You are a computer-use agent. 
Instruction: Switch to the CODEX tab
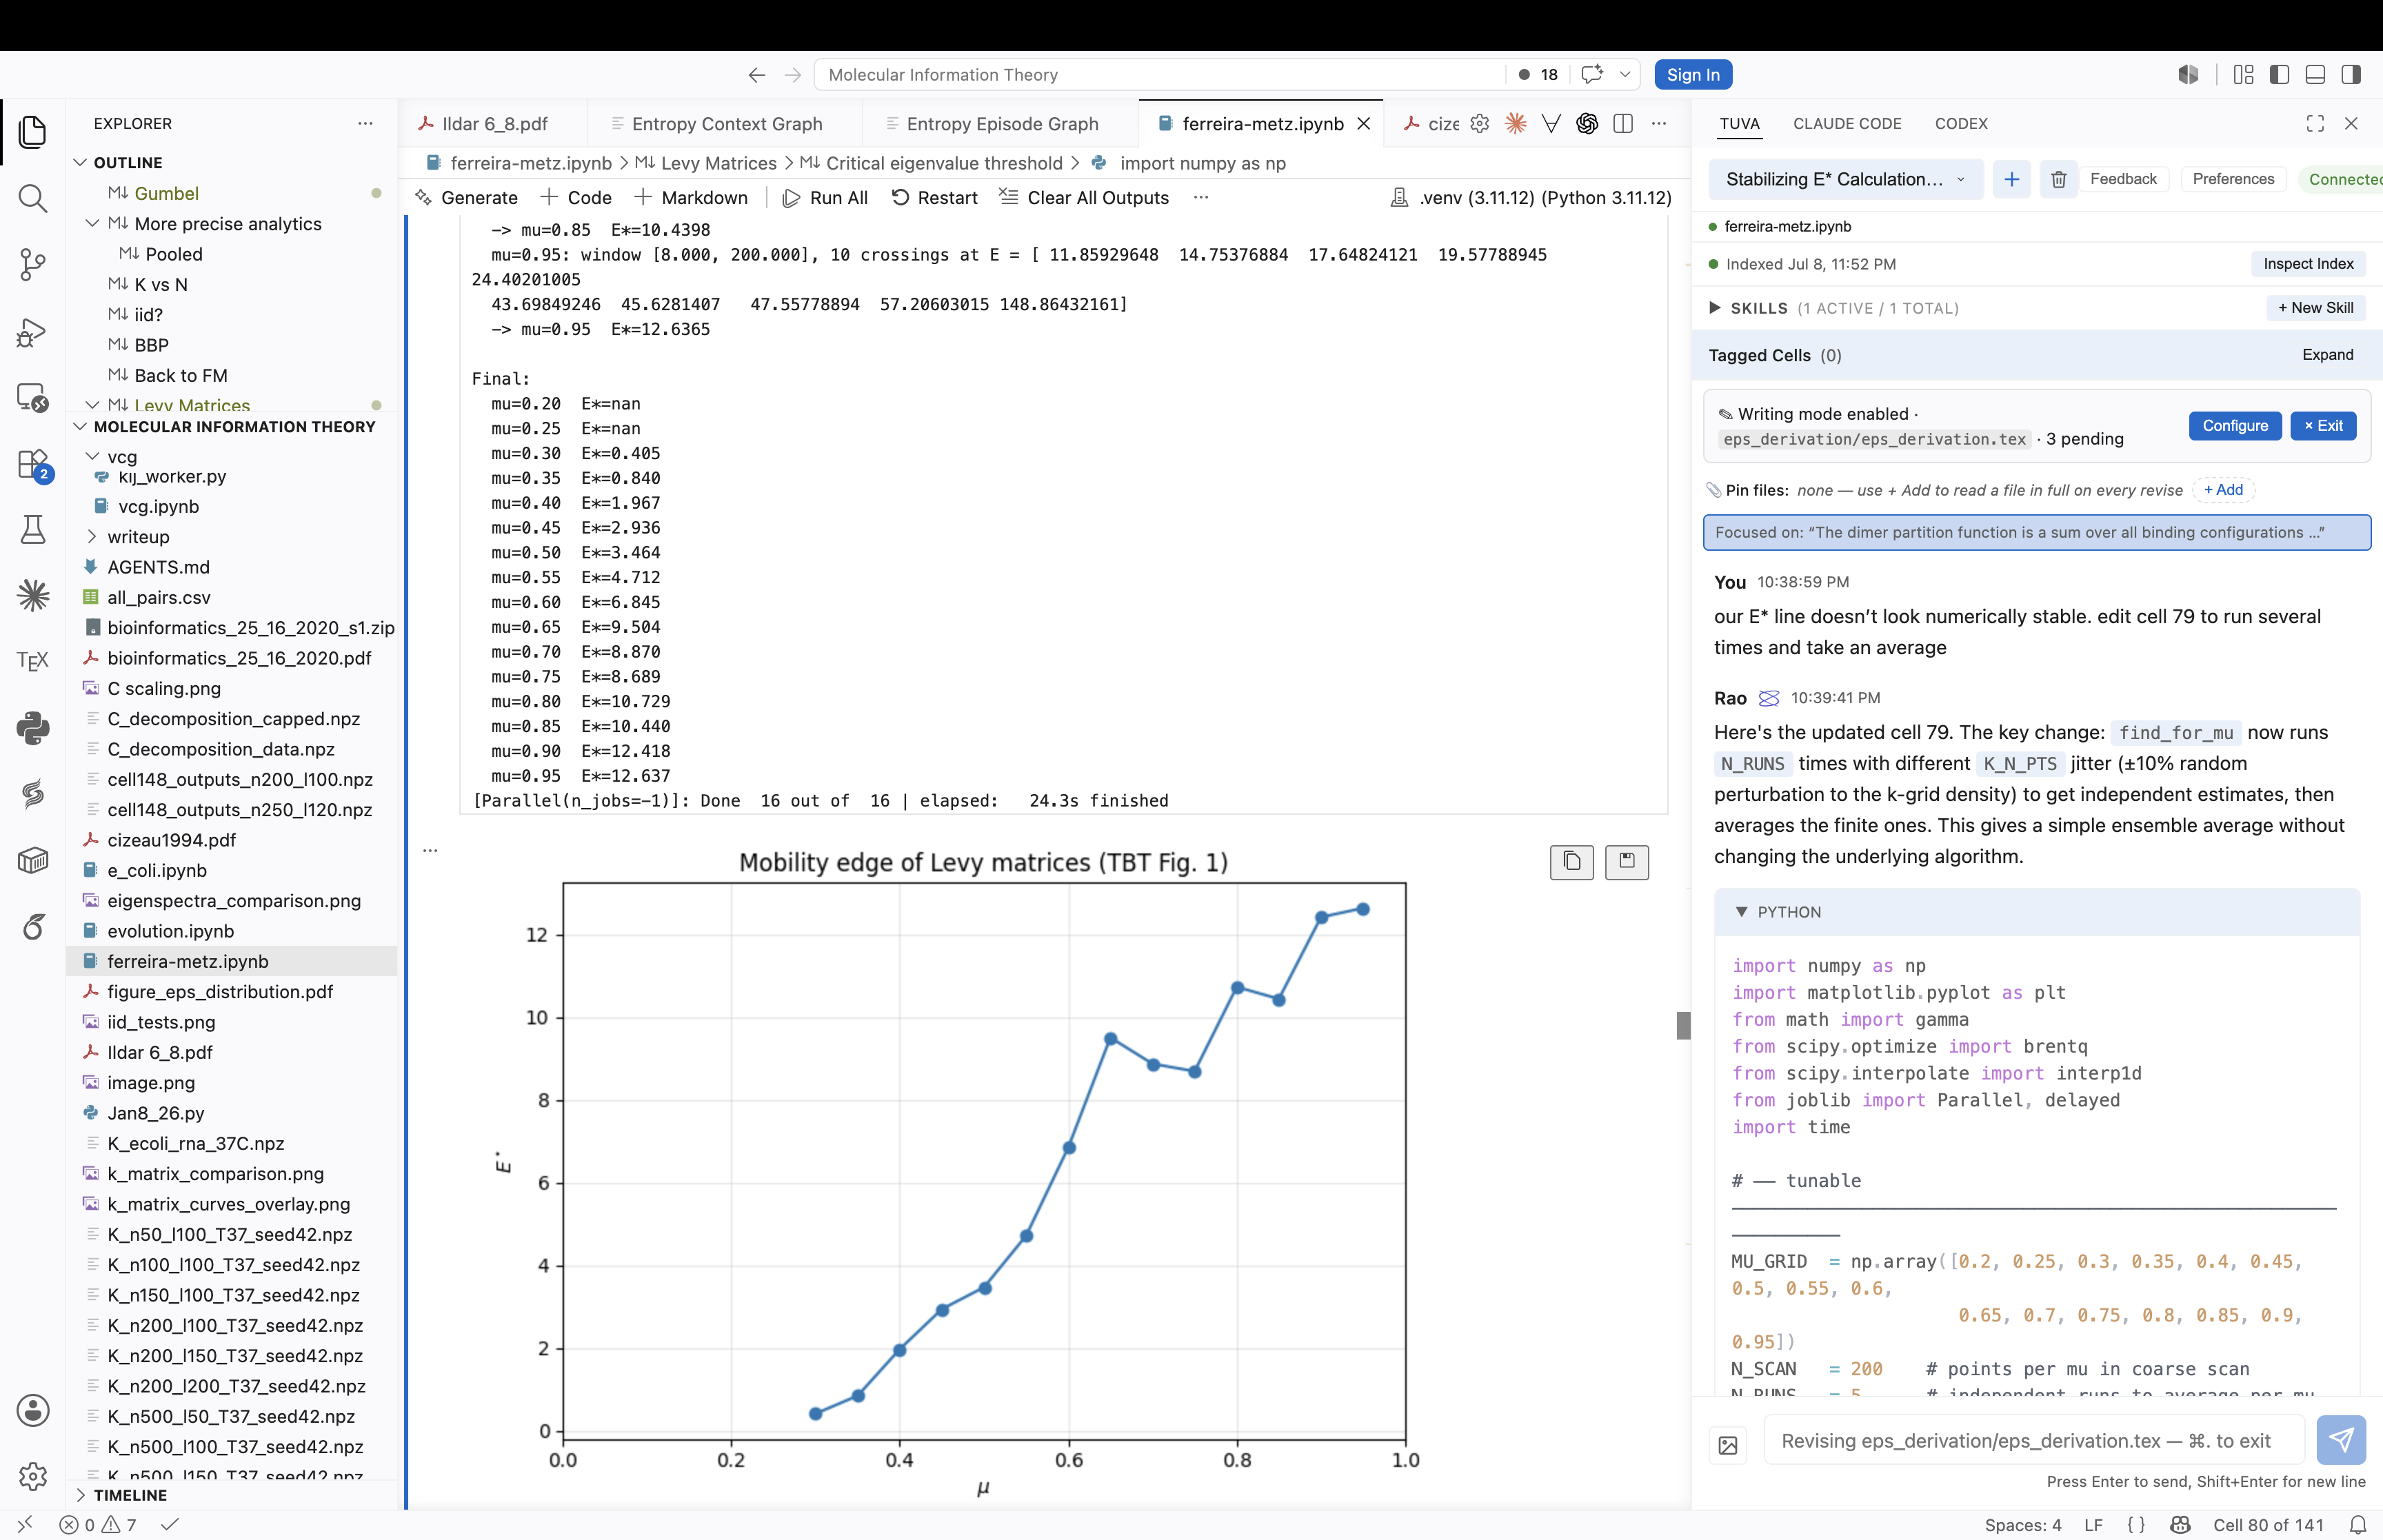(x=1960, y=123)
